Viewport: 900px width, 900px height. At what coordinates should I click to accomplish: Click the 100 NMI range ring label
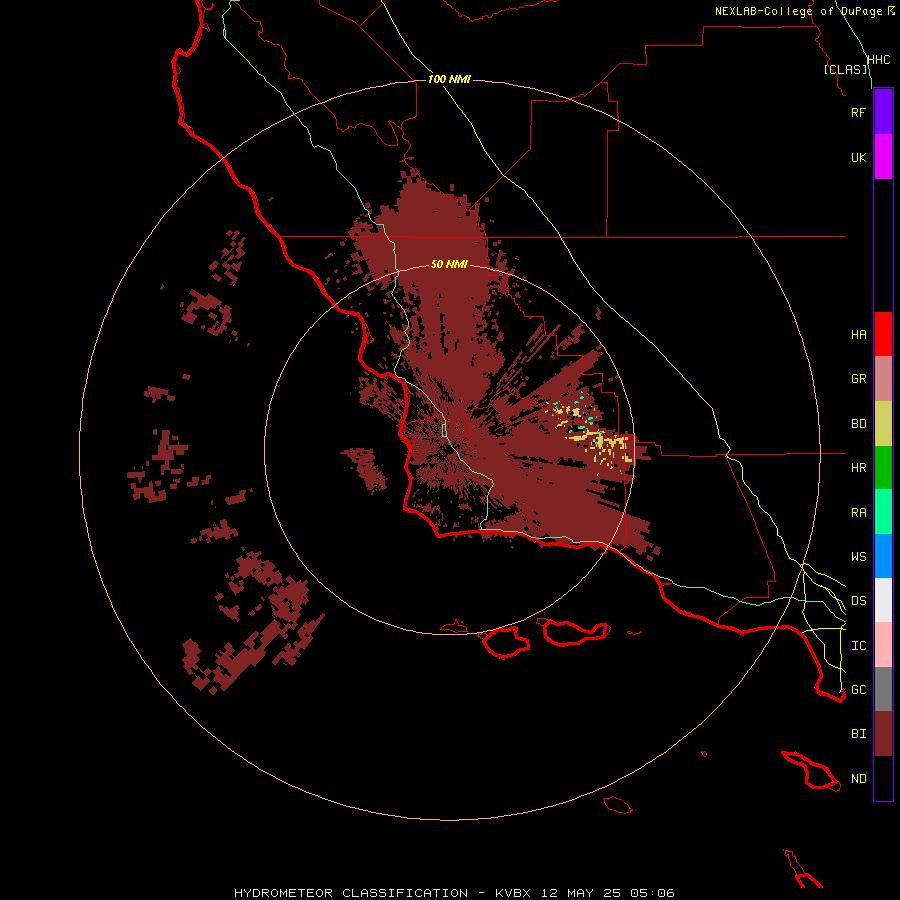(449, 79)
